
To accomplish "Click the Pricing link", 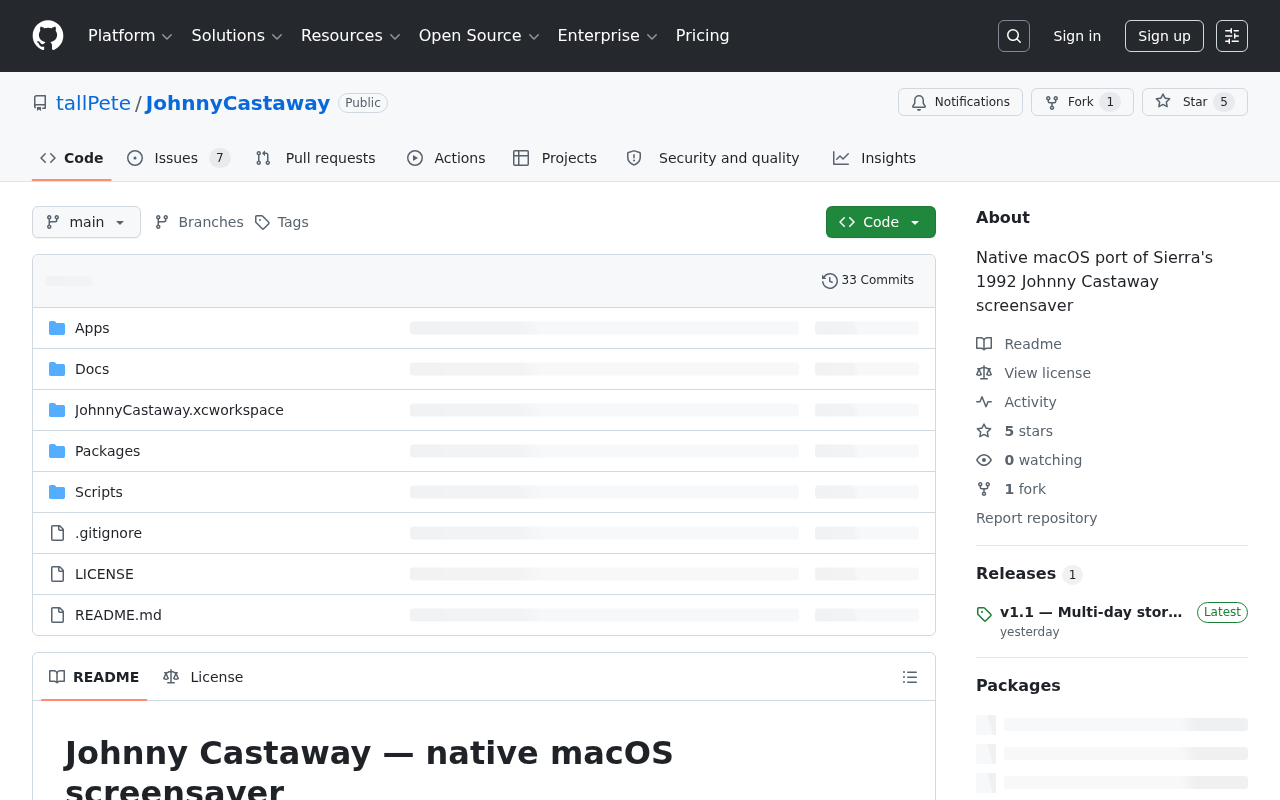I will click(x=702, y=36).
